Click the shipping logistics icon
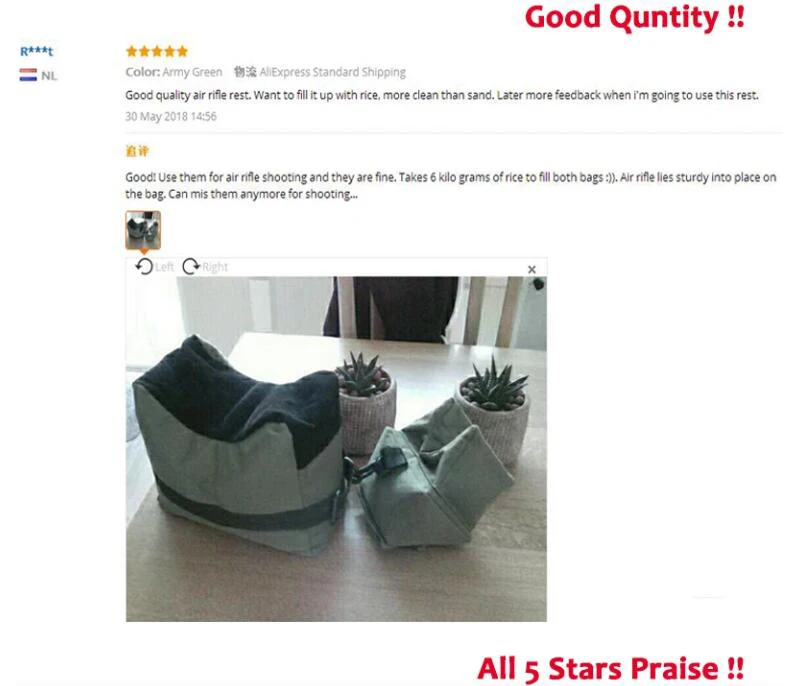 coord(245,72)
